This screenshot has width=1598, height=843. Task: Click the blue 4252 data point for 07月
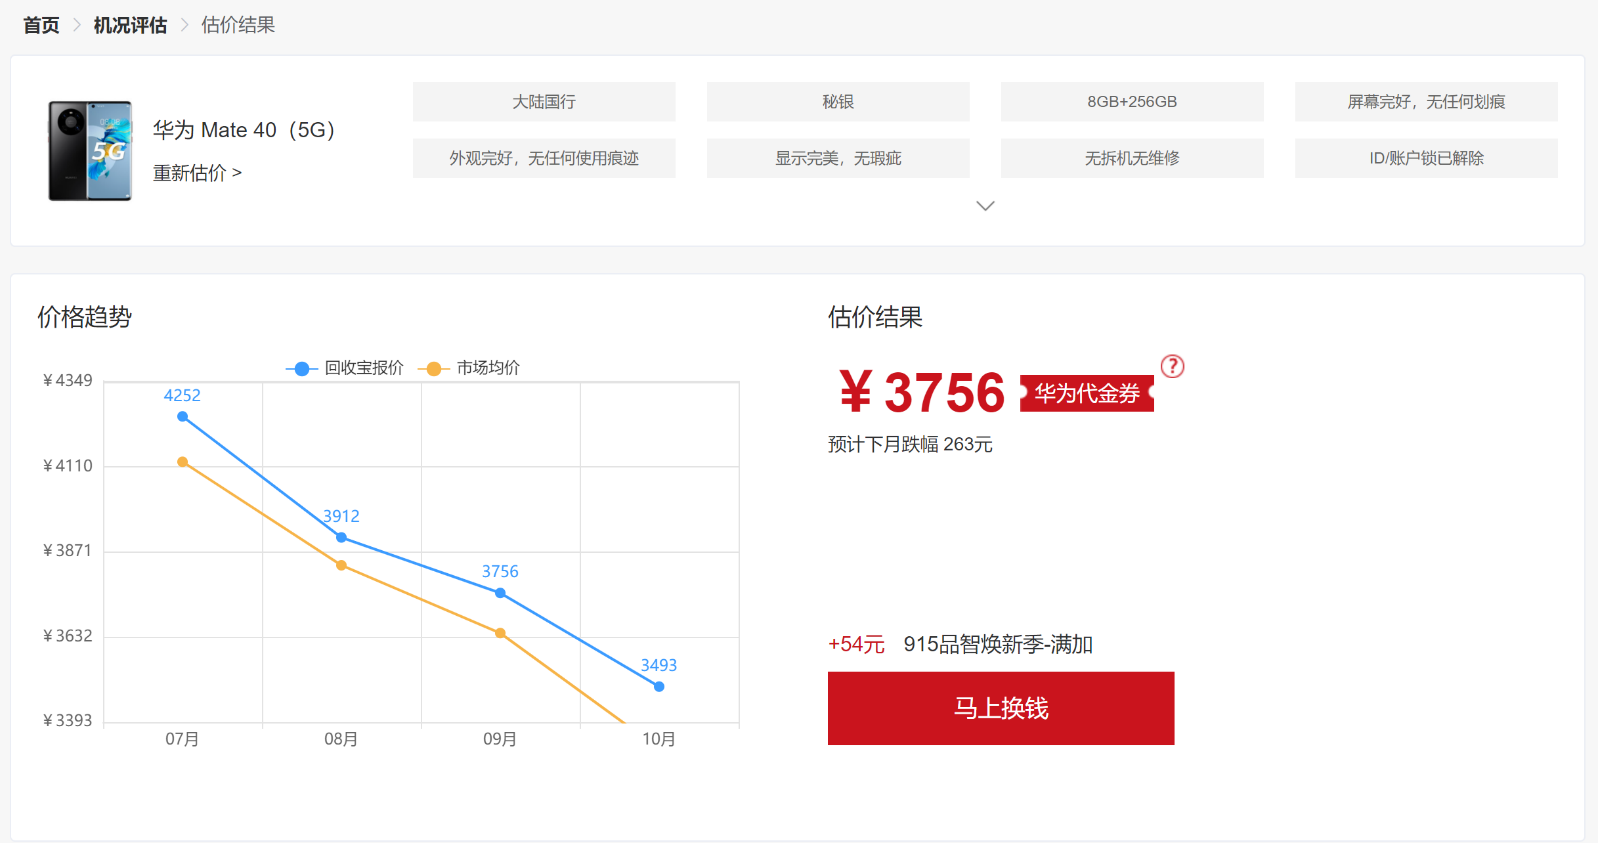point(182,417)
